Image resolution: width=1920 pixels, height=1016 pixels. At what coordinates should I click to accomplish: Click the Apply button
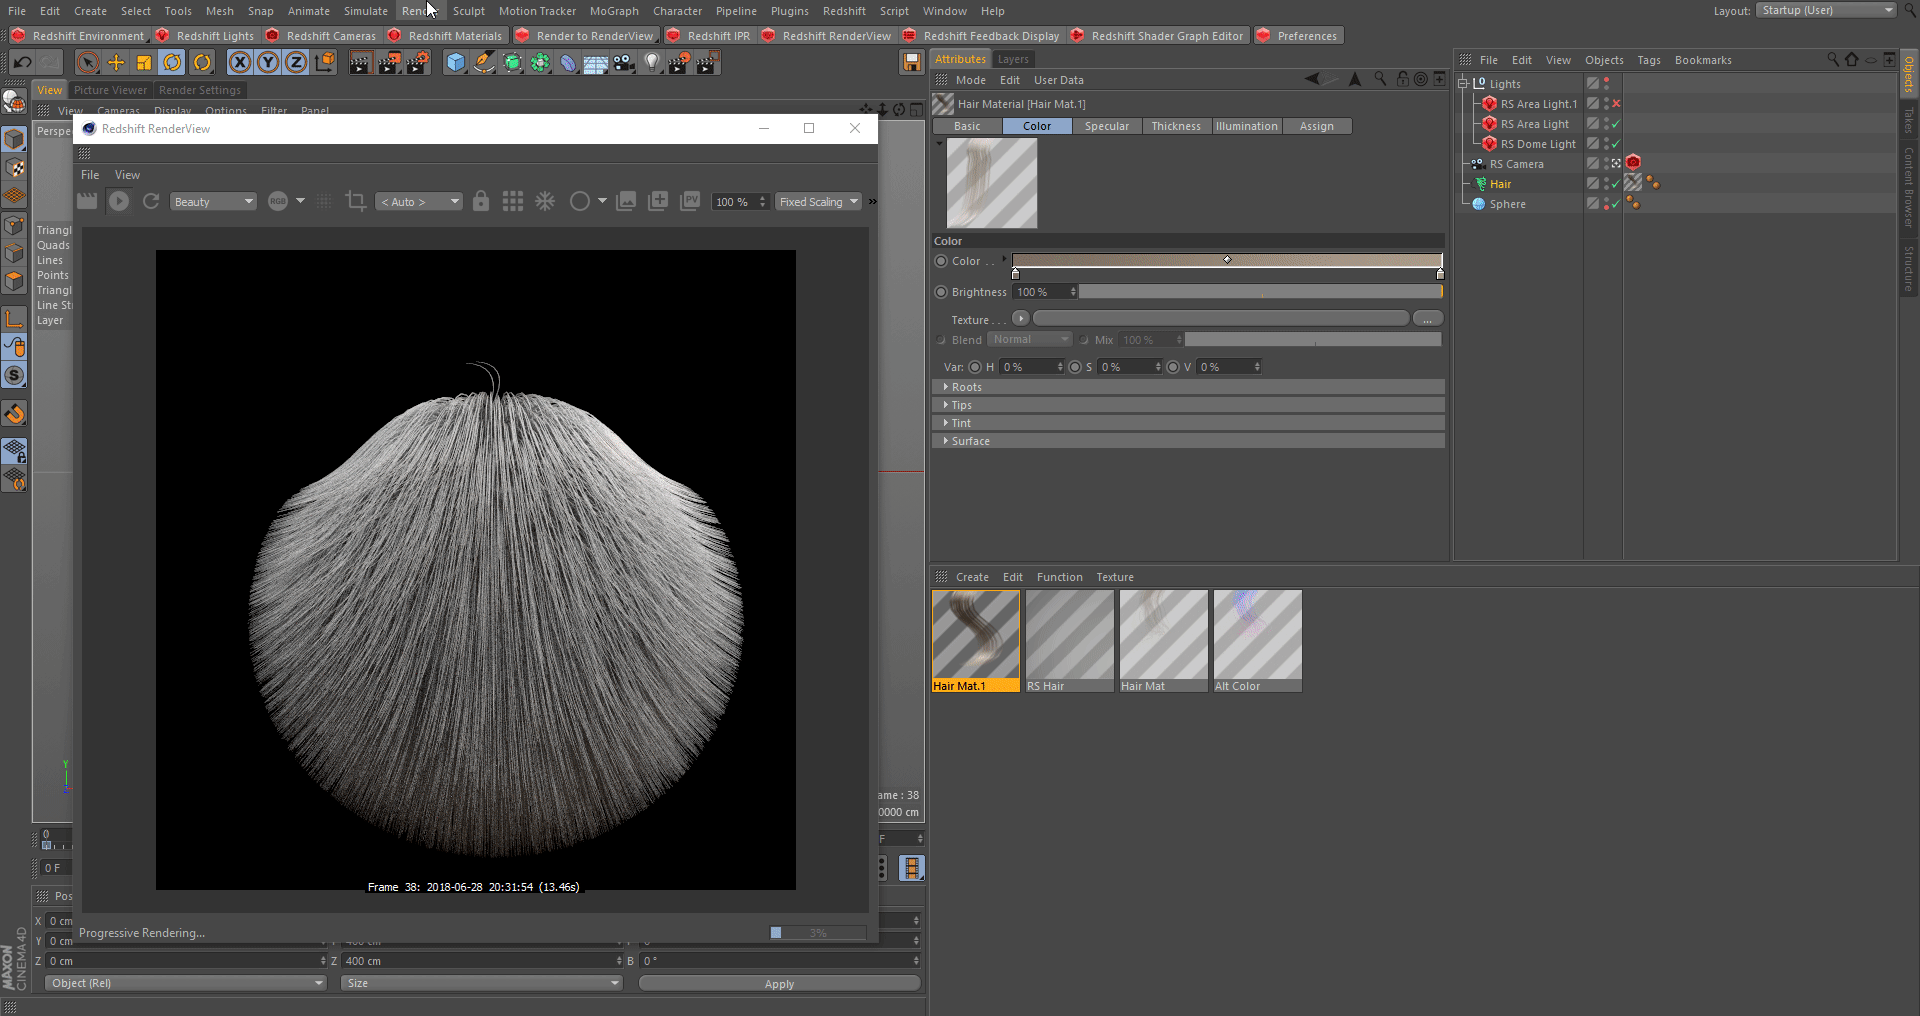point(779,984)
